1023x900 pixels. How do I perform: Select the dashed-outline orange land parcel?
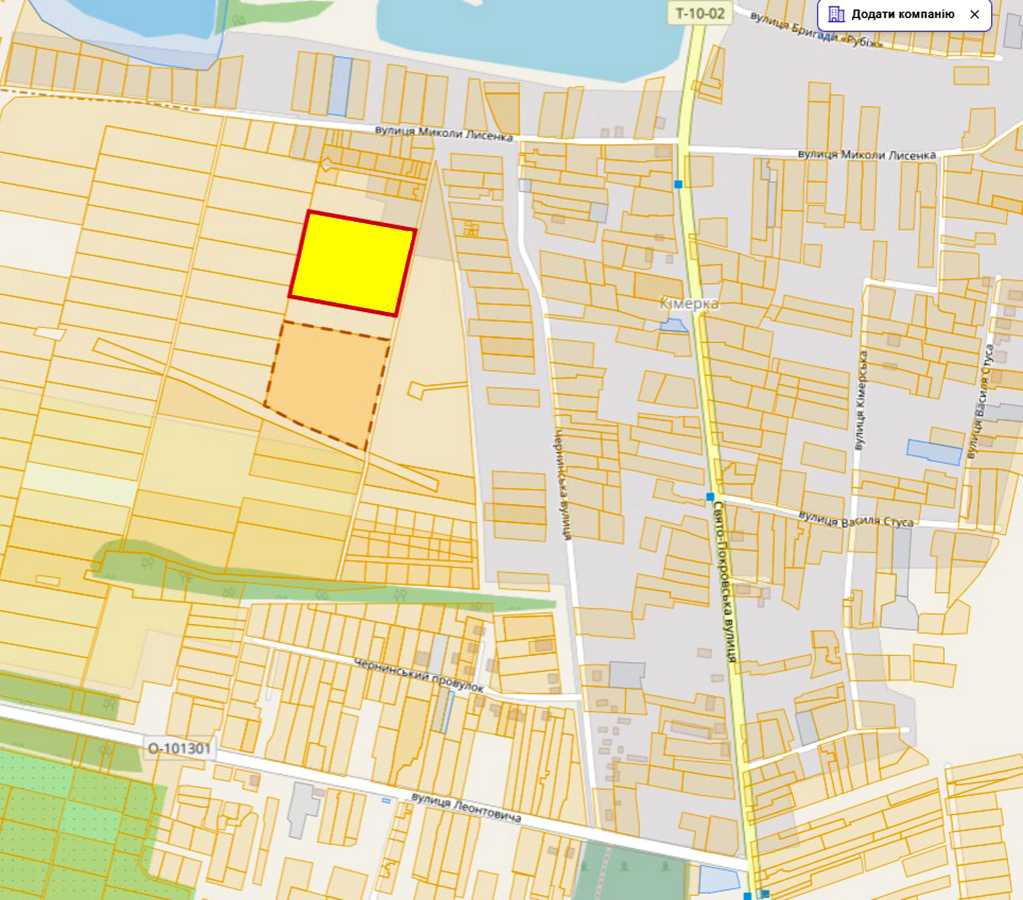pyautogui.click(x=328, y=386)
